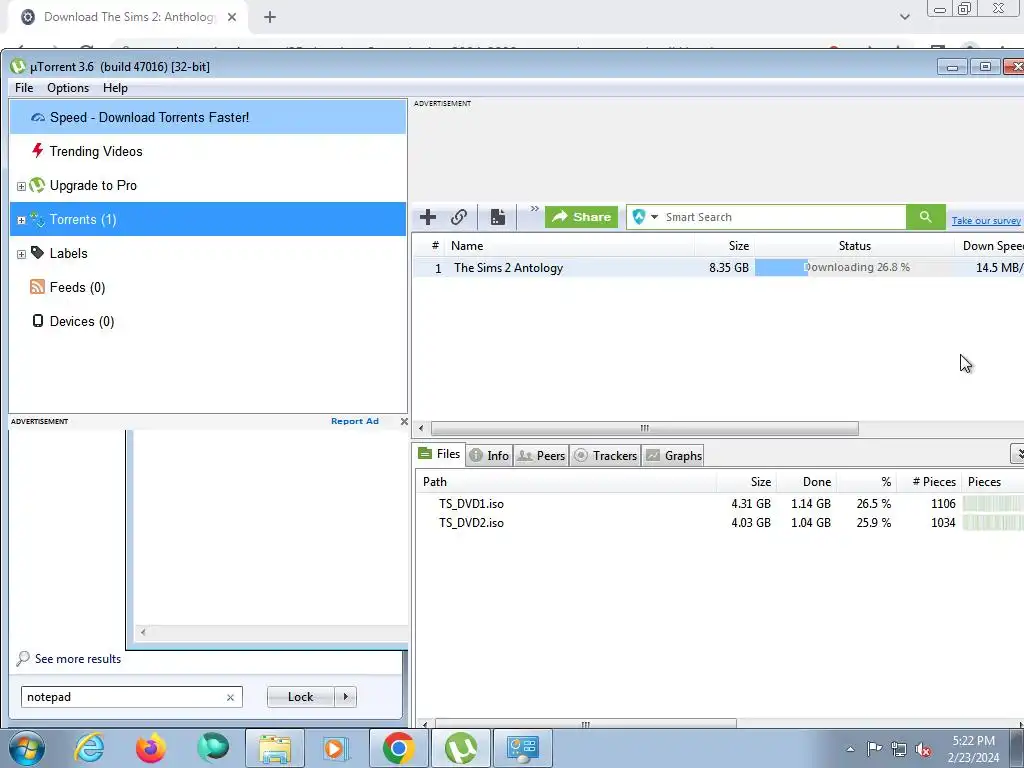Open Firefox from the taskbar
1024x768 pixels.
tap(151, 748)
